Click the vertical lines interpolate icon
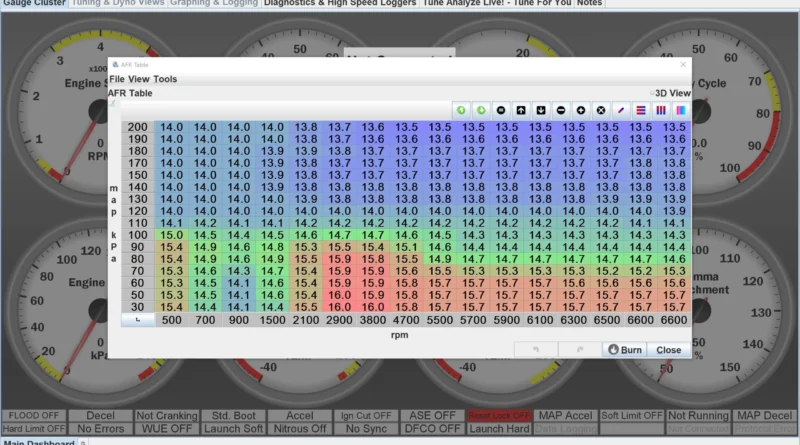The height and width of the screenshot is (445, 800). (x=661, y=109)
